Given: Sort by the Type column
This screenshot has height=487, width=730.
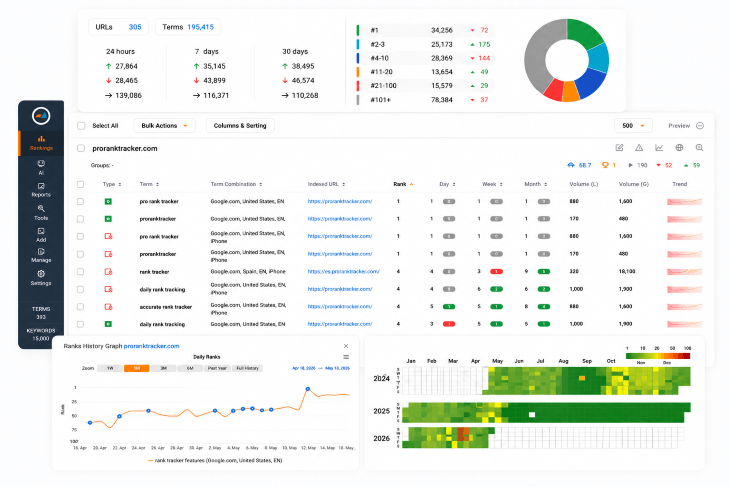Looking at the screenshot, I should pyautogui.click(x=112, y=184).
